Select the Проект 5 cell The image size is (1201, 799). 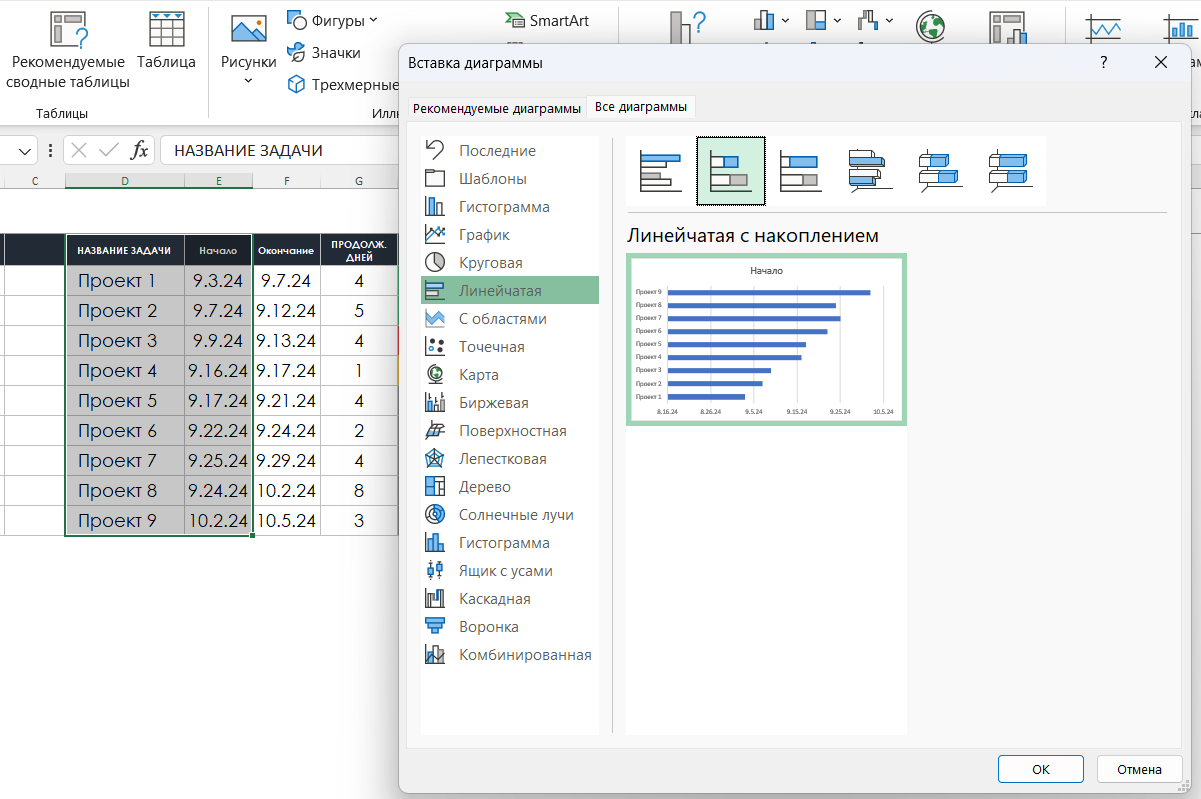(125, 401)
